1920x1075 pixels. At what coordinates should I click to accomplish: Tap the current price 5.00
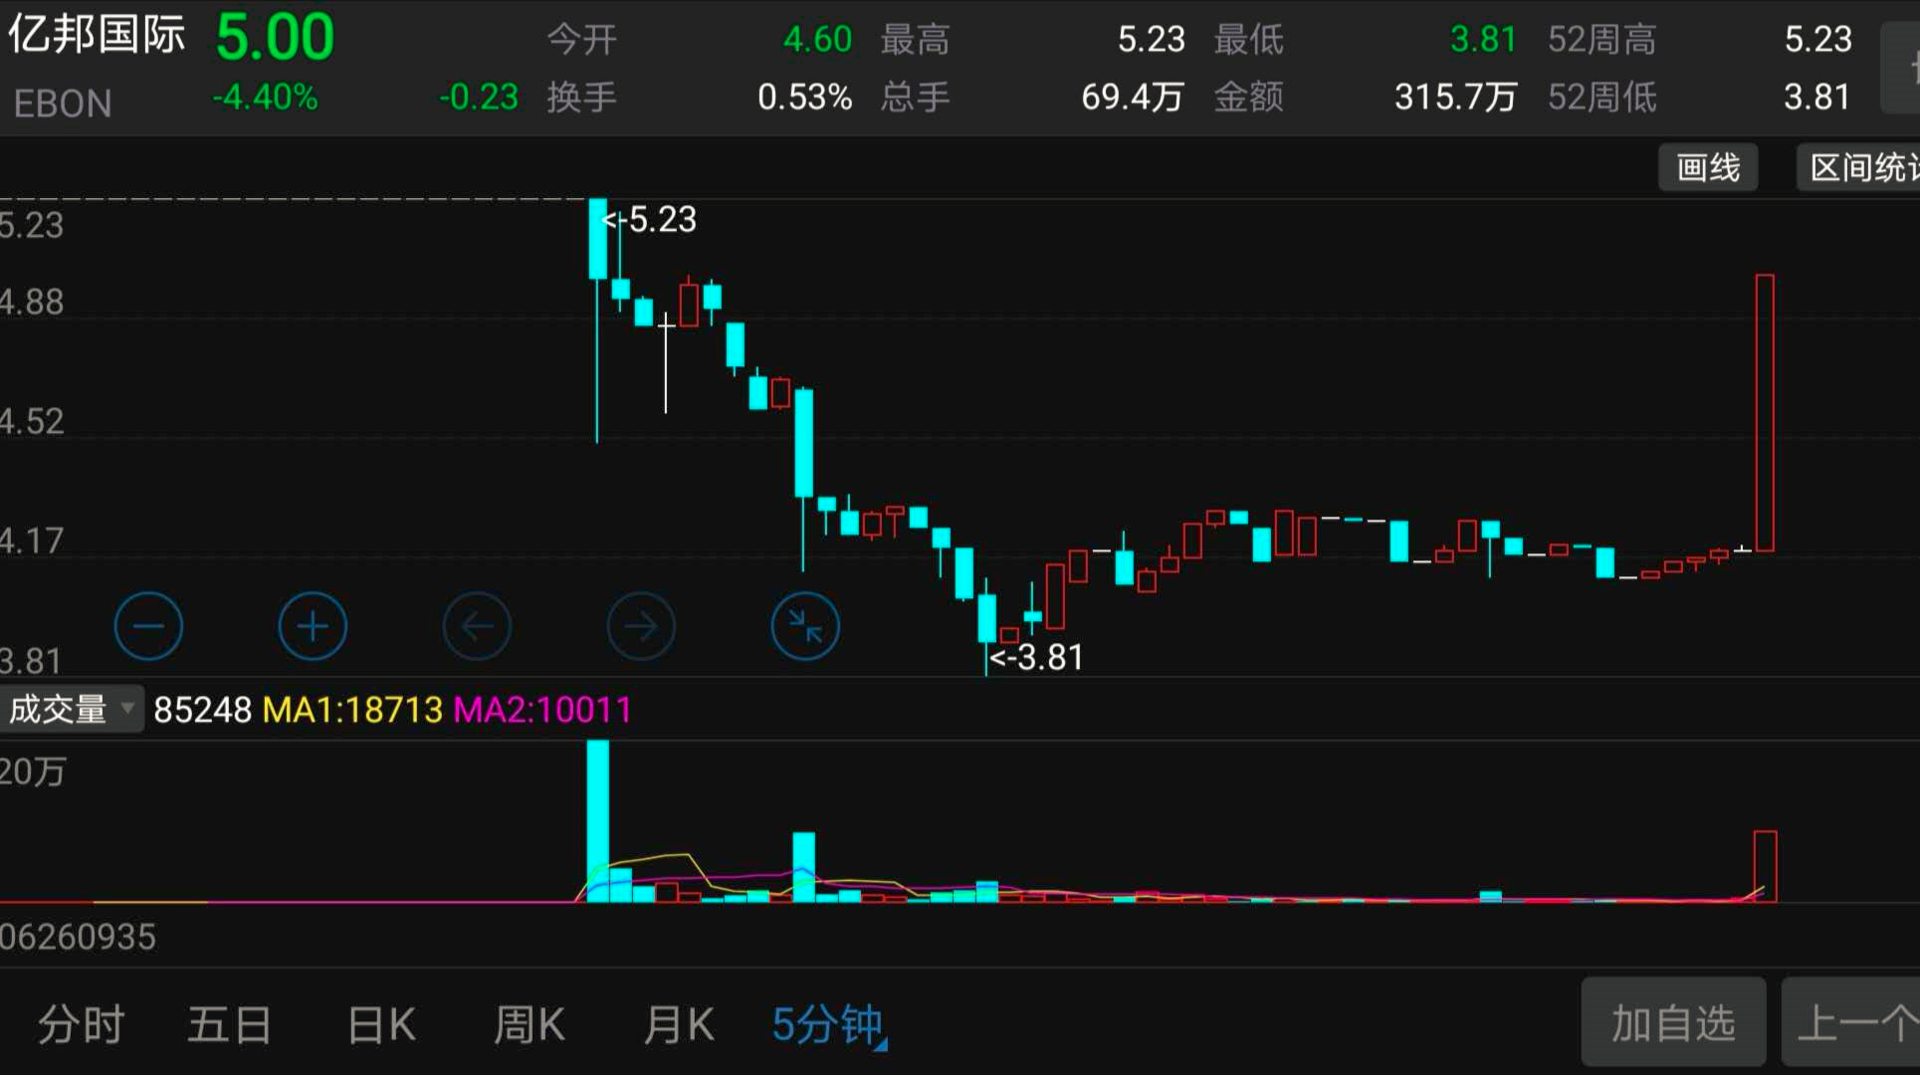pos(275,37)
